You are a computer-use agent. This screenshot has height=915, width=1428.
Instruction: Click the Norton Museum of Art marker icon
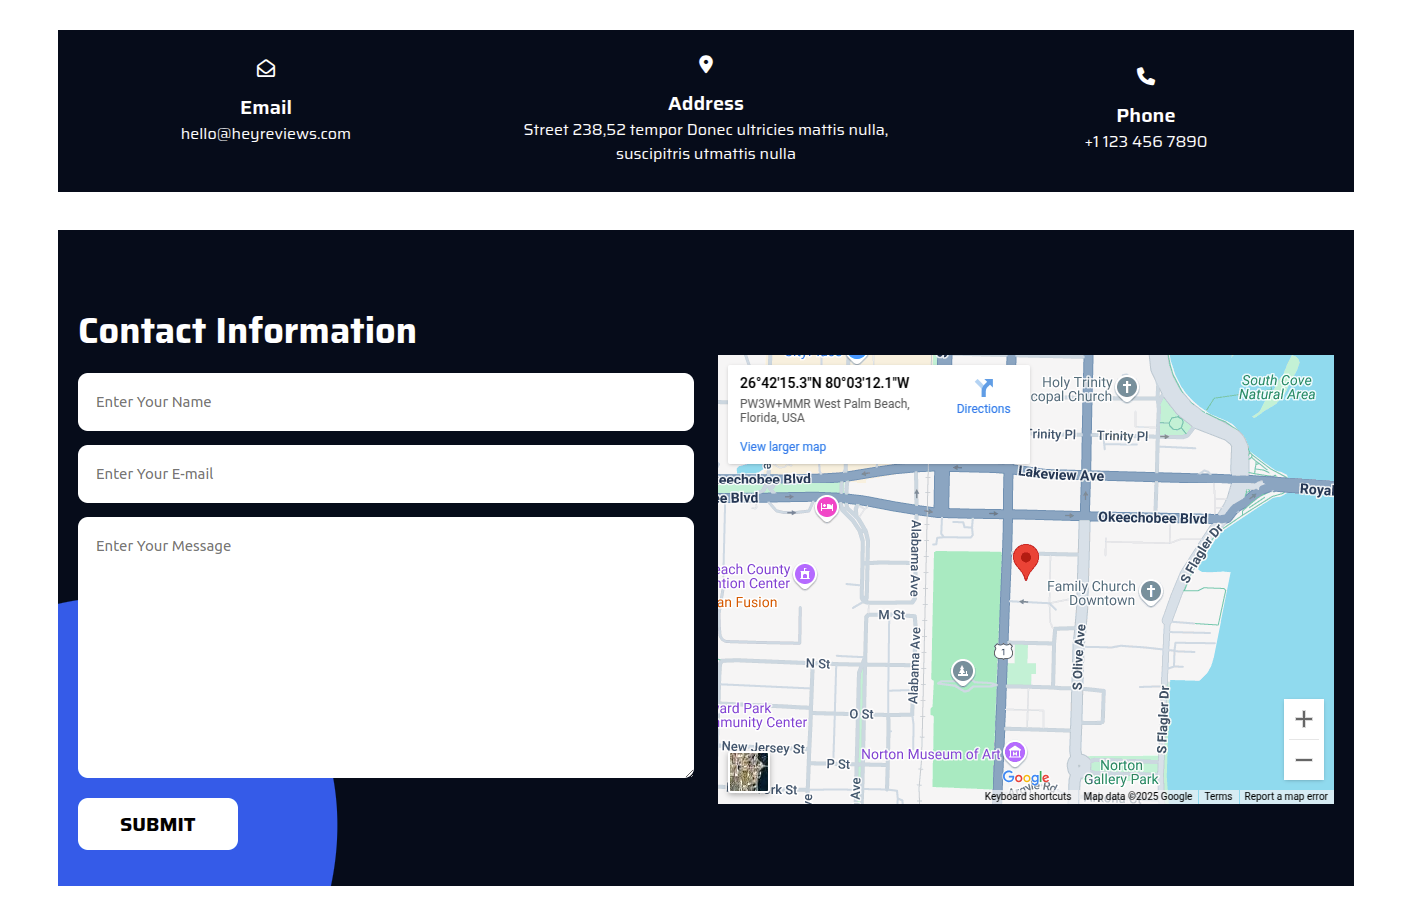tap(1015, 752)
